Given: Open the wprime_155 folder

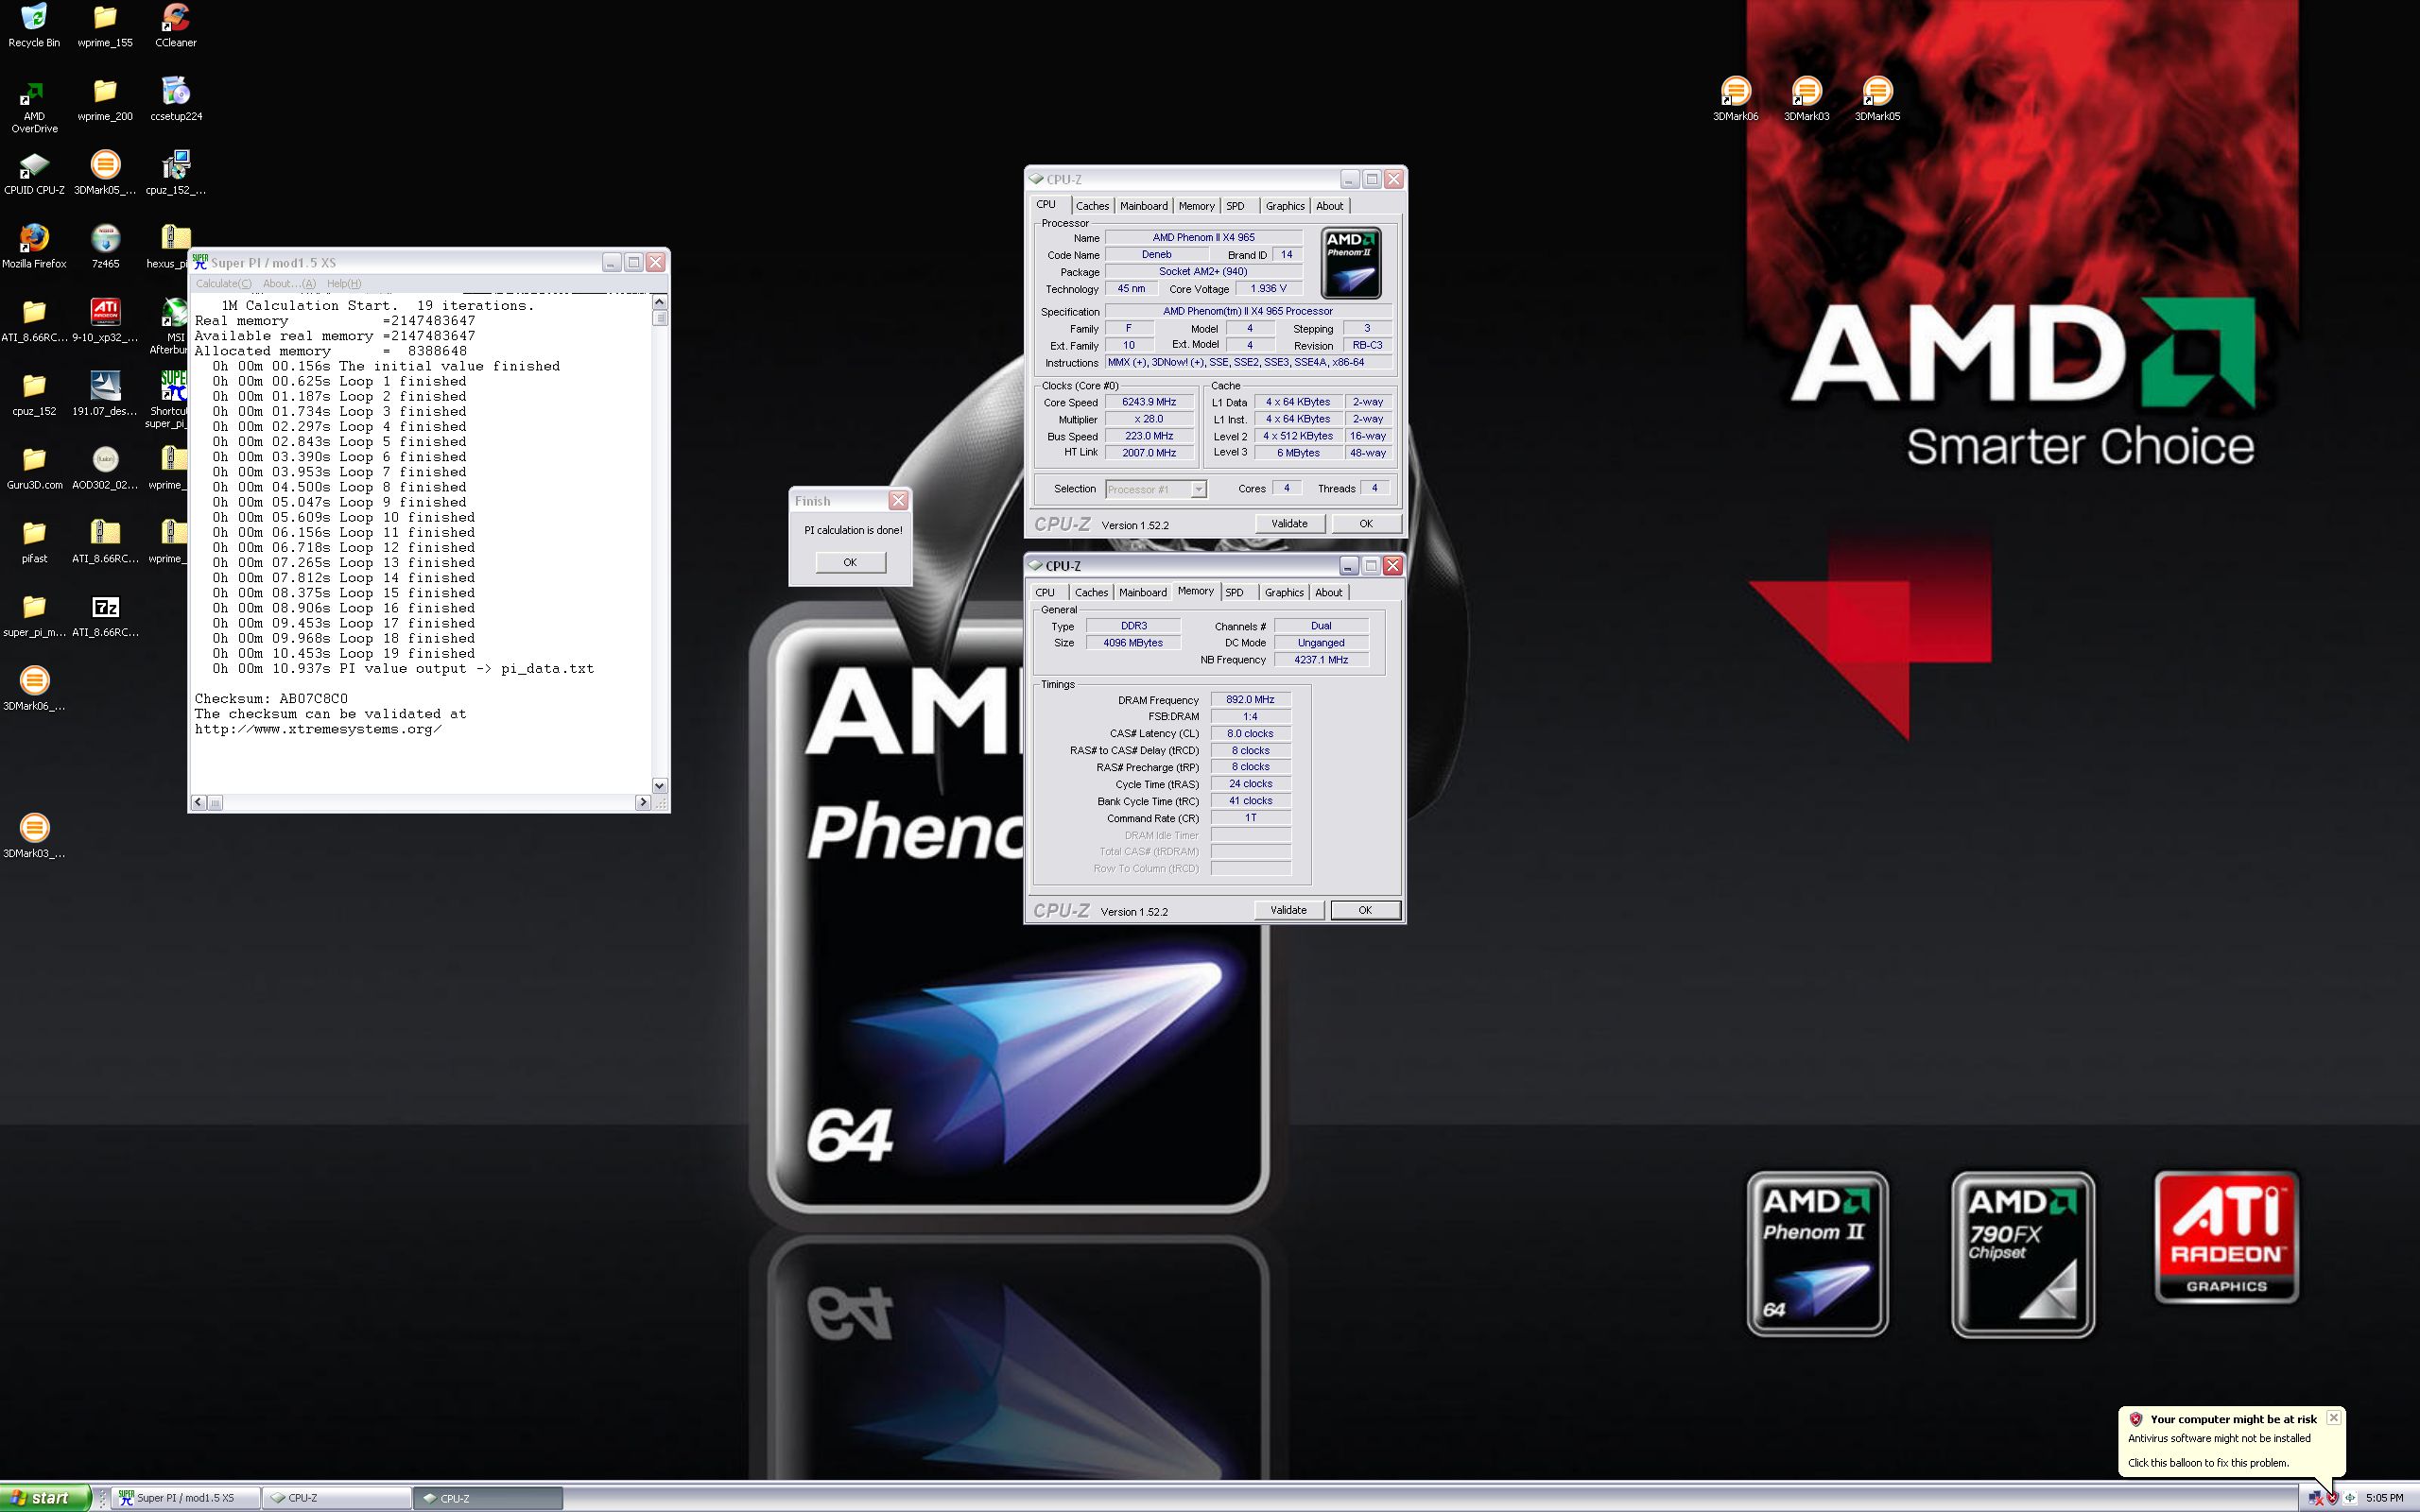Looking at the screenshot, I should click(x=105, y=26).
